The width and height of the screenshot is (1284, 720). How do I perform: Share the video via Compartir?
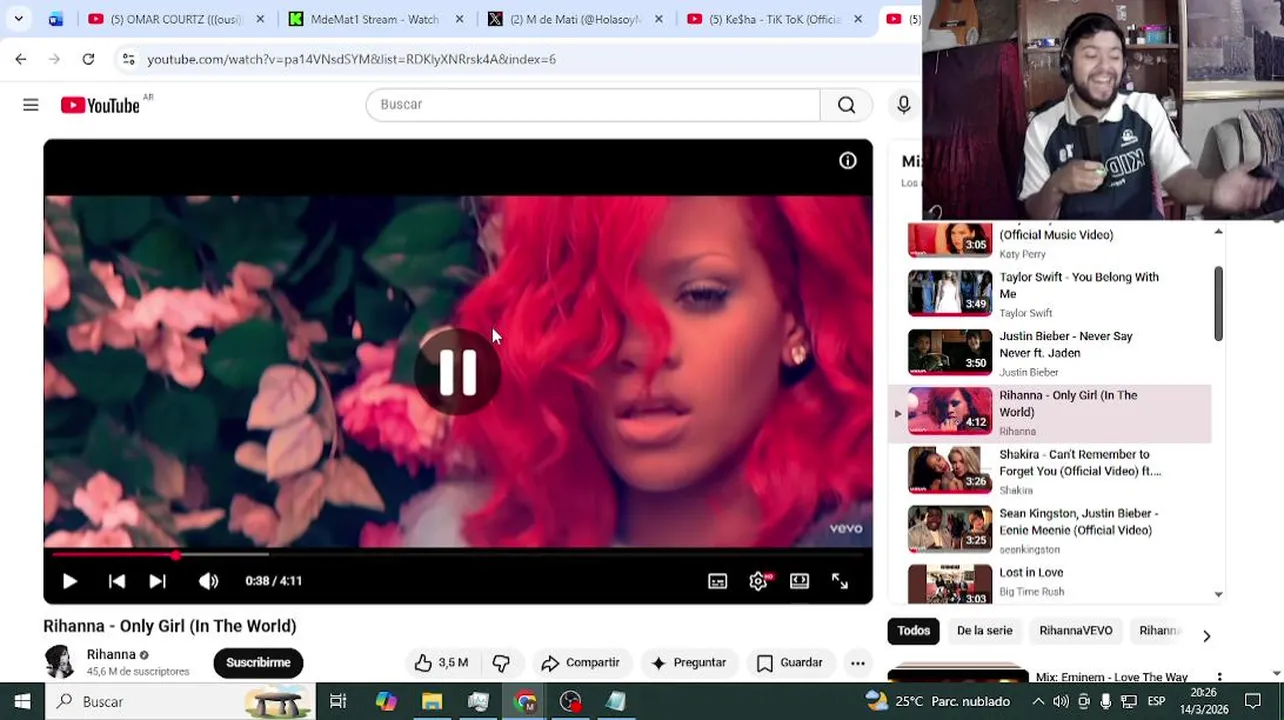[x=581, y=663]
